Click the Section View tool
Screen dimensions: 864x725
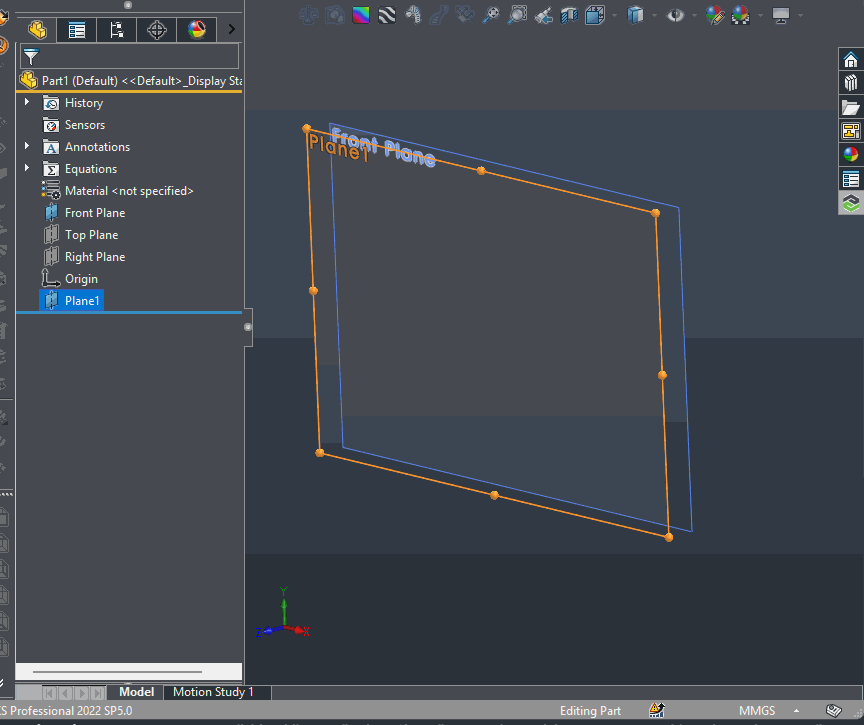point(569,15)
